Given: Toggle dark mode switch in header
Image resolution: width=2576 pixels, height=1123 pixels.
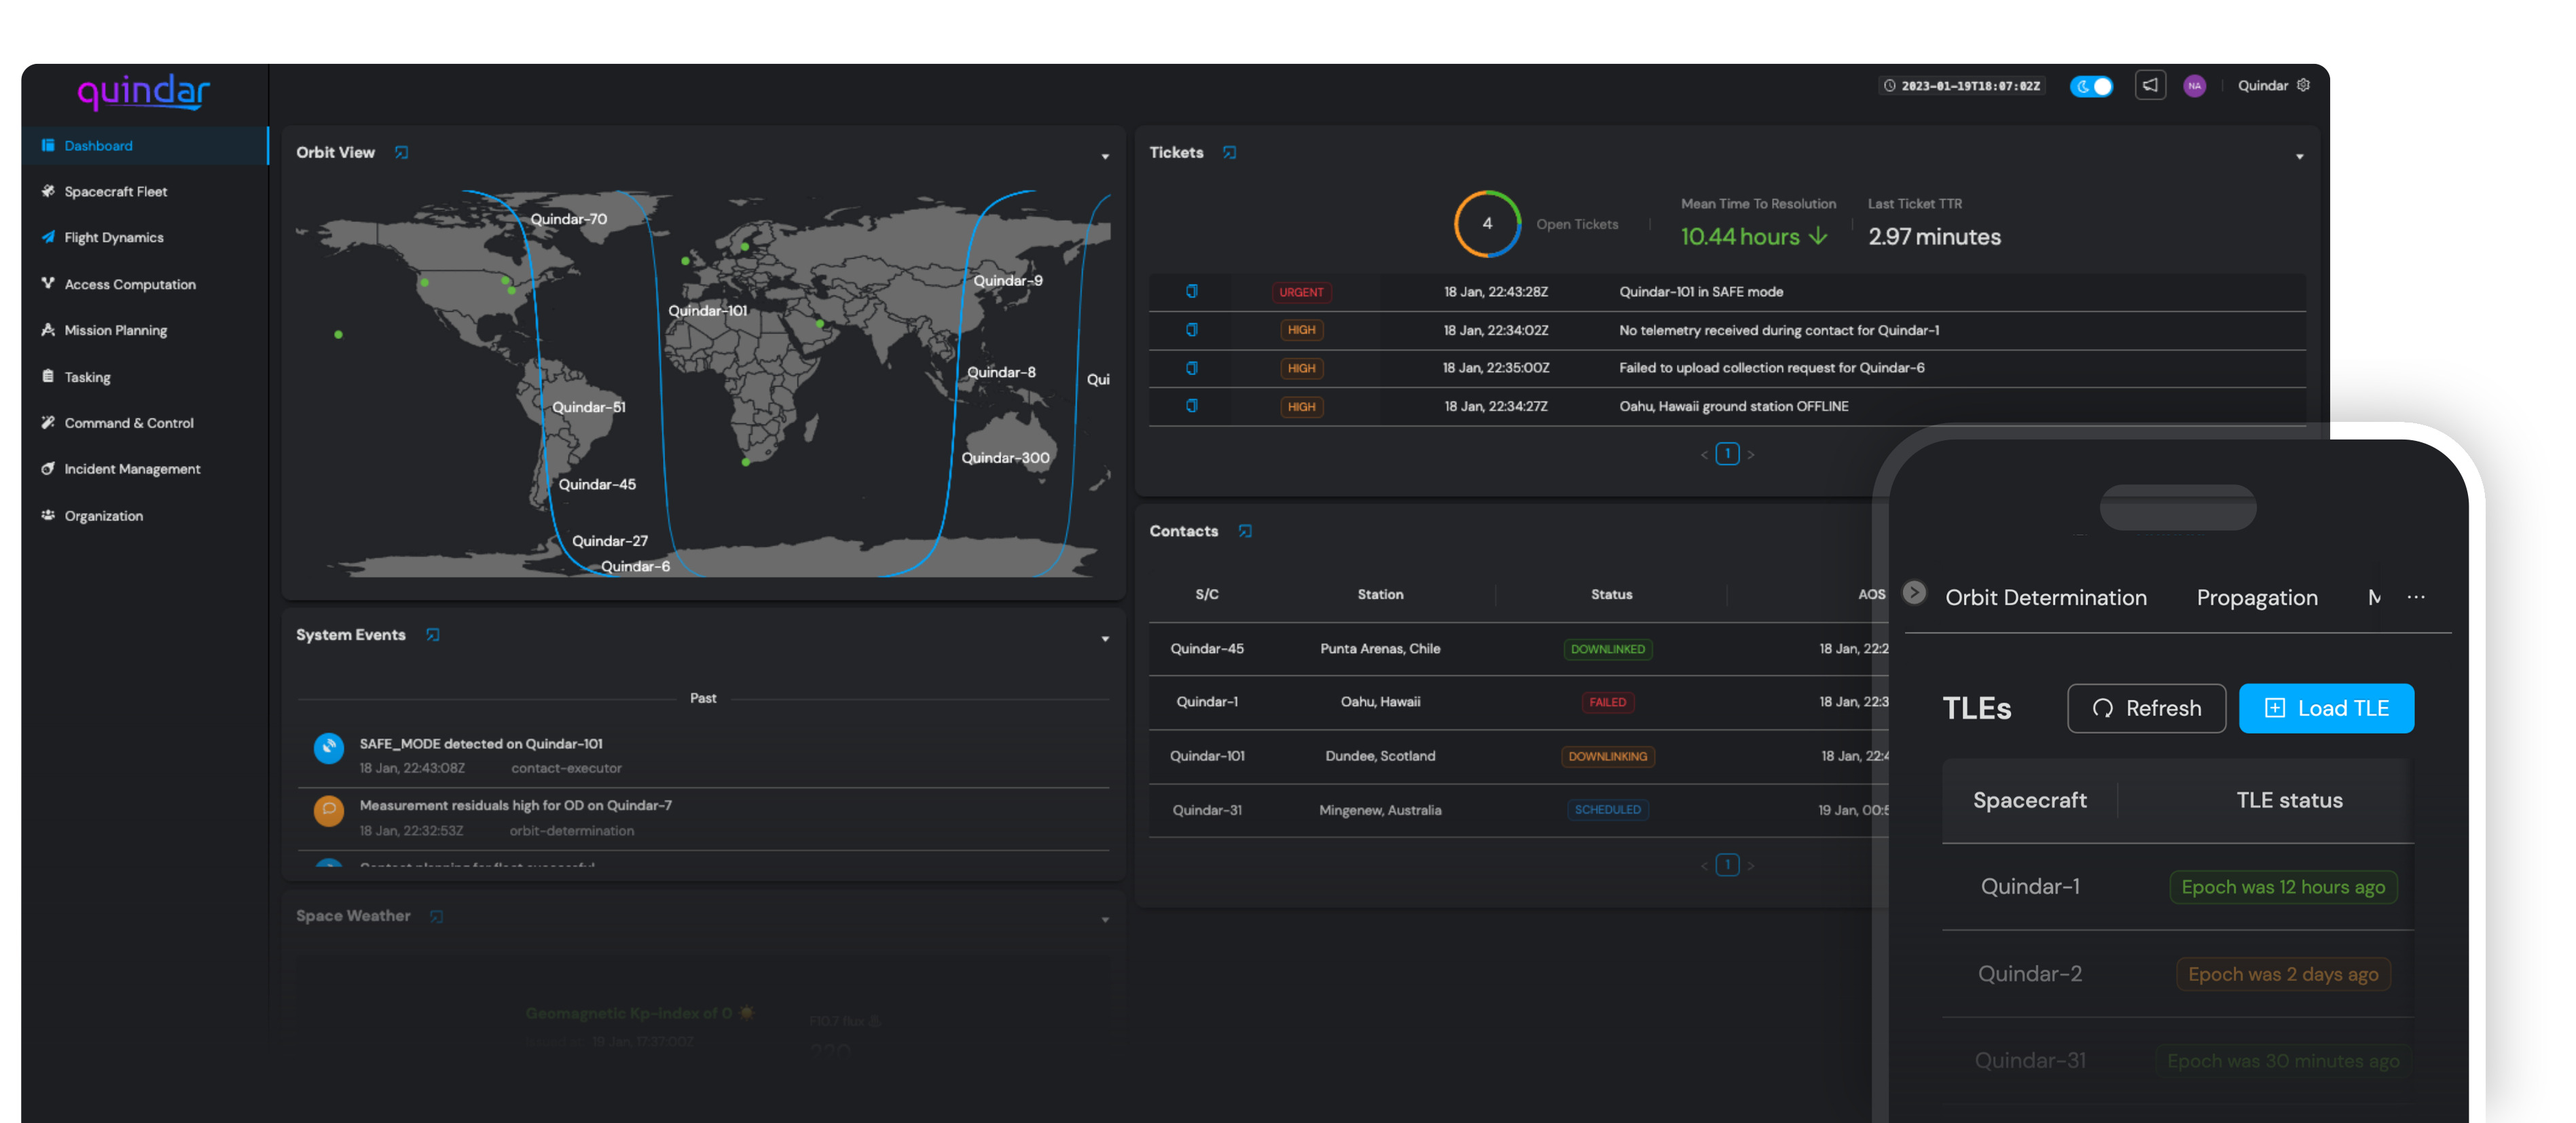Looking at the screenshot, I should click(2092, 86).
